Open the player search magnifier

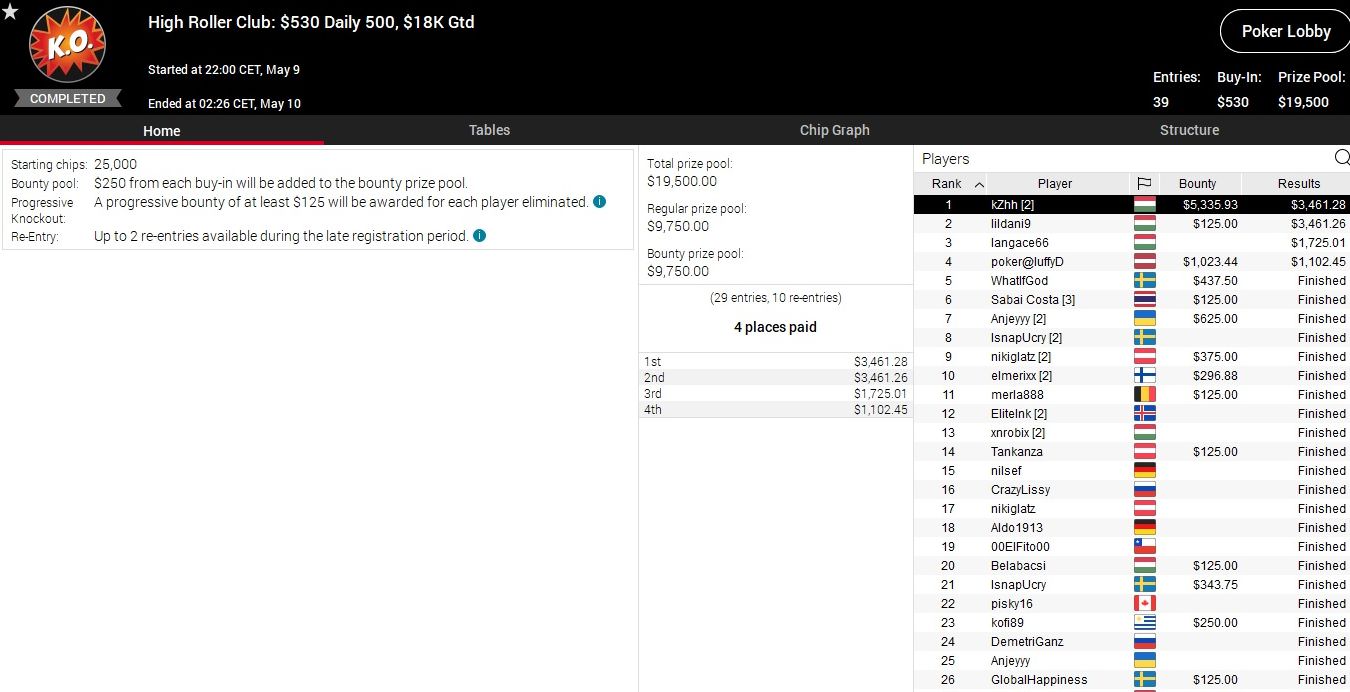click(x=1341, y=158)
